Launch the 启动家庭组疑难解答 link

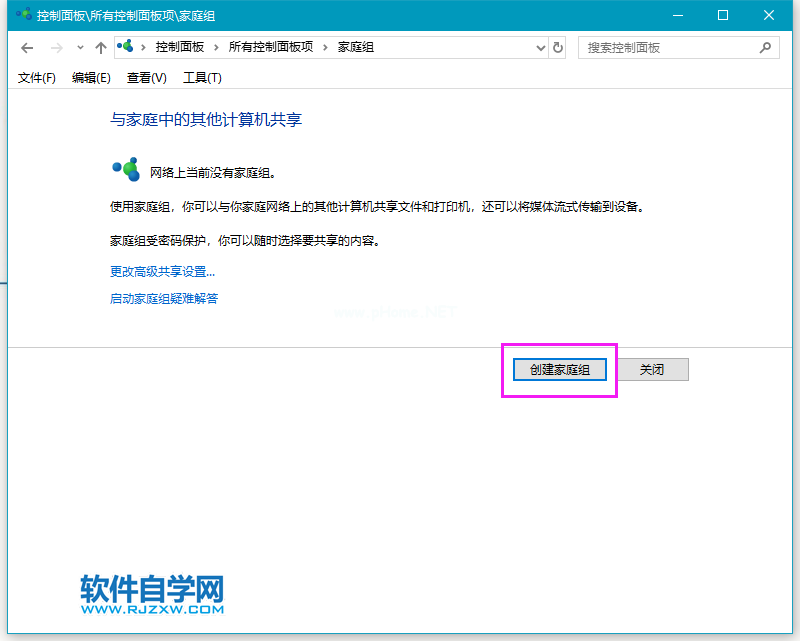click(x=164, y=298)
